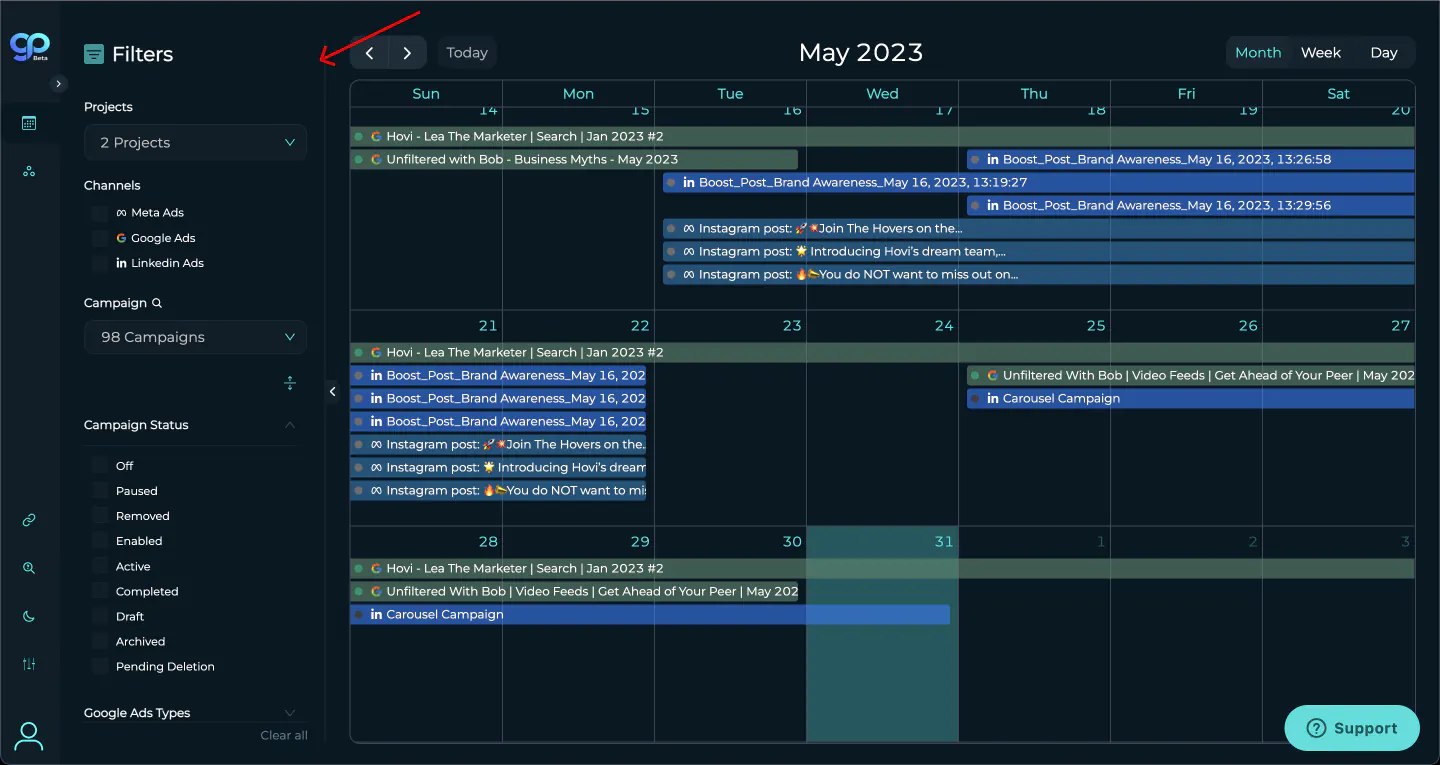Expand the left sidebar with the small chevron
Screen dimensions: 1440x765
point(59,84)
